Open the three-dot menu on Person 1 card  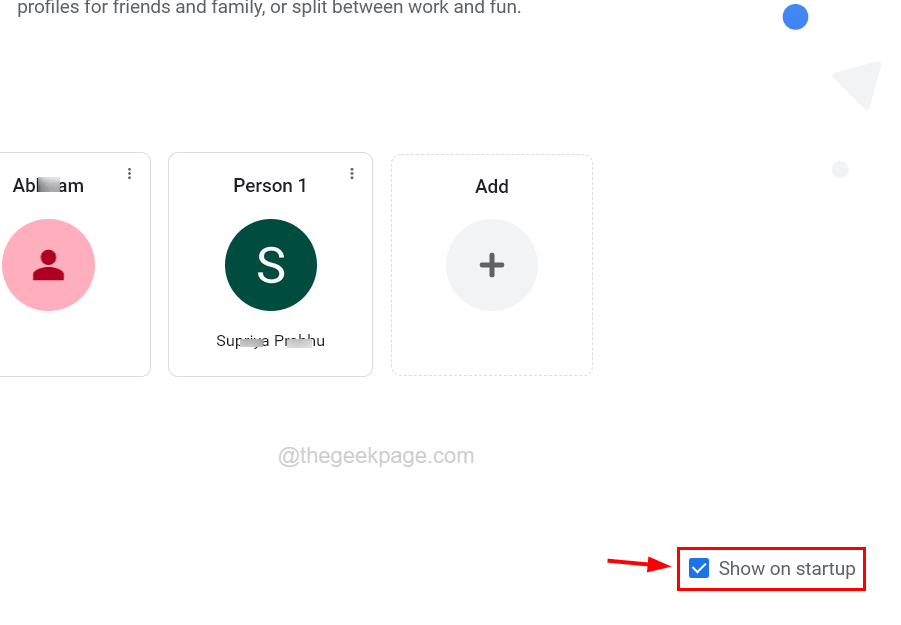click(x=352, y=173)
